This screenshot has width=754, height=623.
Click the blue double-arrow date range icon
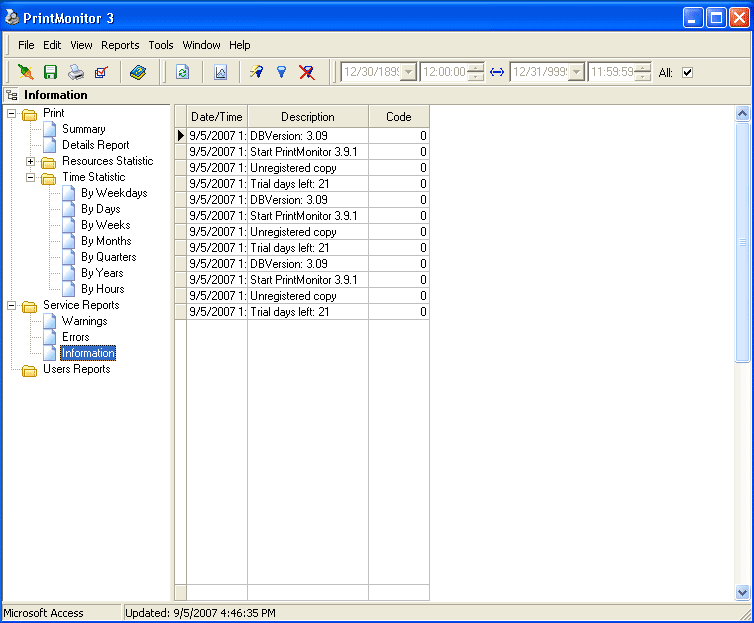pos(497,72)
